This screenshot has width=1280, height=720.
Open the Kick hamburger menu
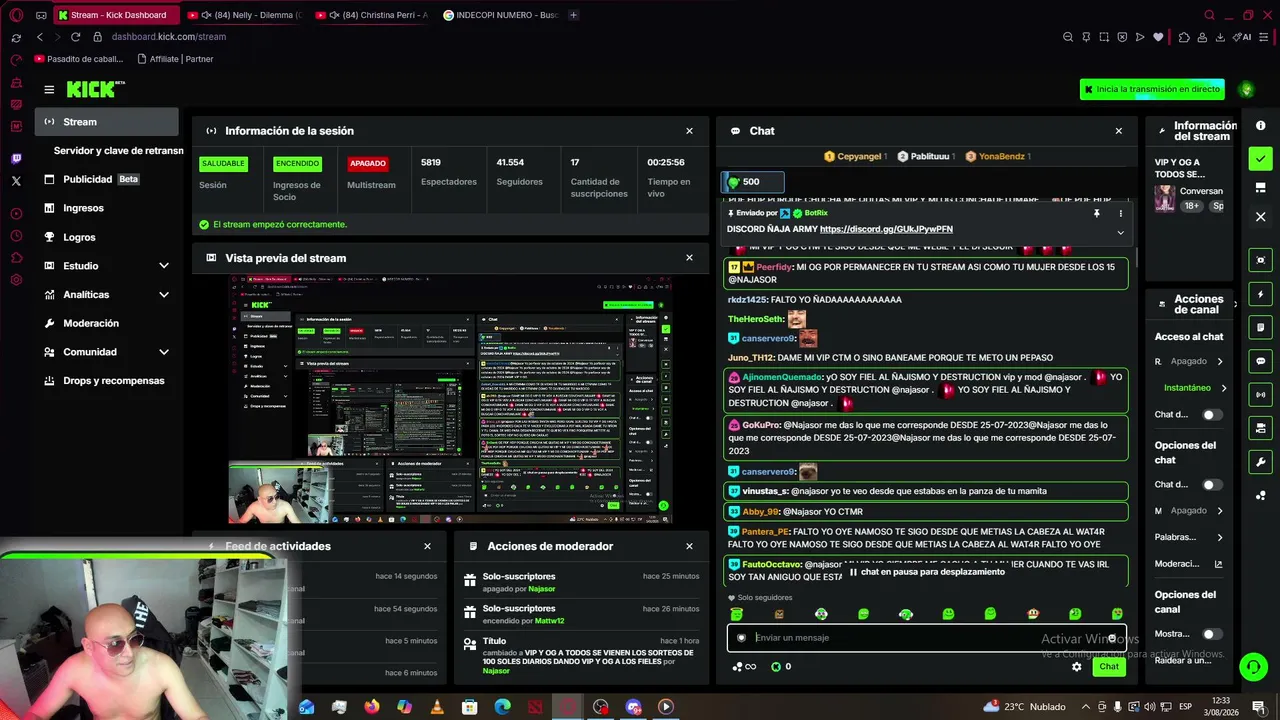(49, 90)
